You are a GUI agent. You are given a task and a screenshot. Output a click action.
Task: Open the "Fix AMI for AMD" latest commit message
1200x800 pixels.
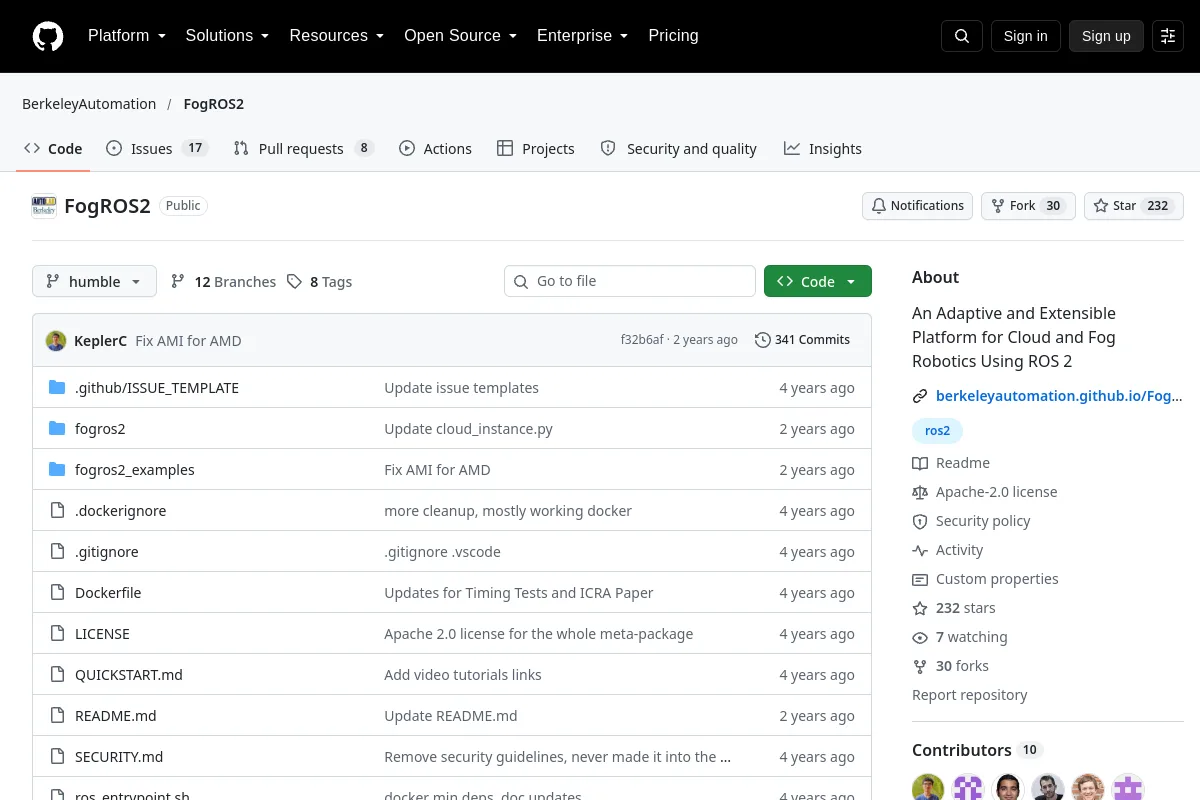click(x=188, y=341)
